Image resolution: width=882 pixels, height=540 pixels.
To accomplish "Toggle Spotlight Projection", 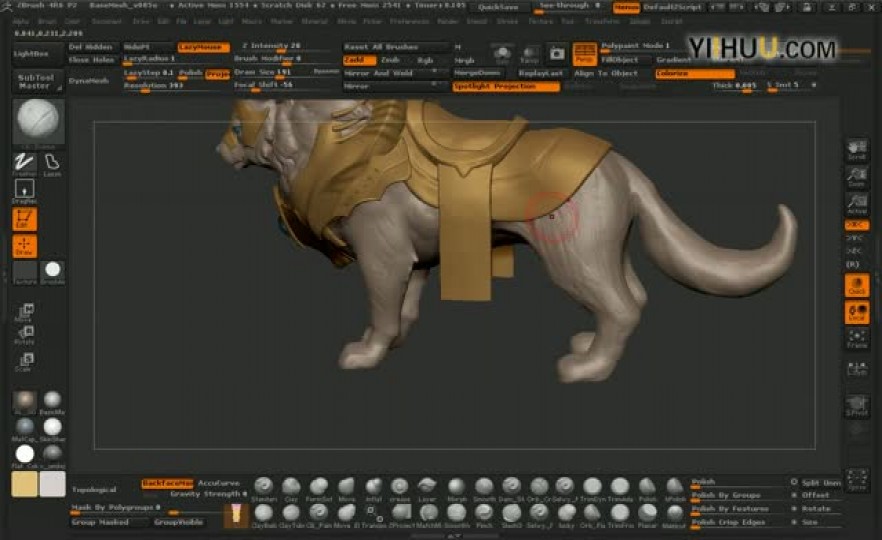I will (506, 87).
